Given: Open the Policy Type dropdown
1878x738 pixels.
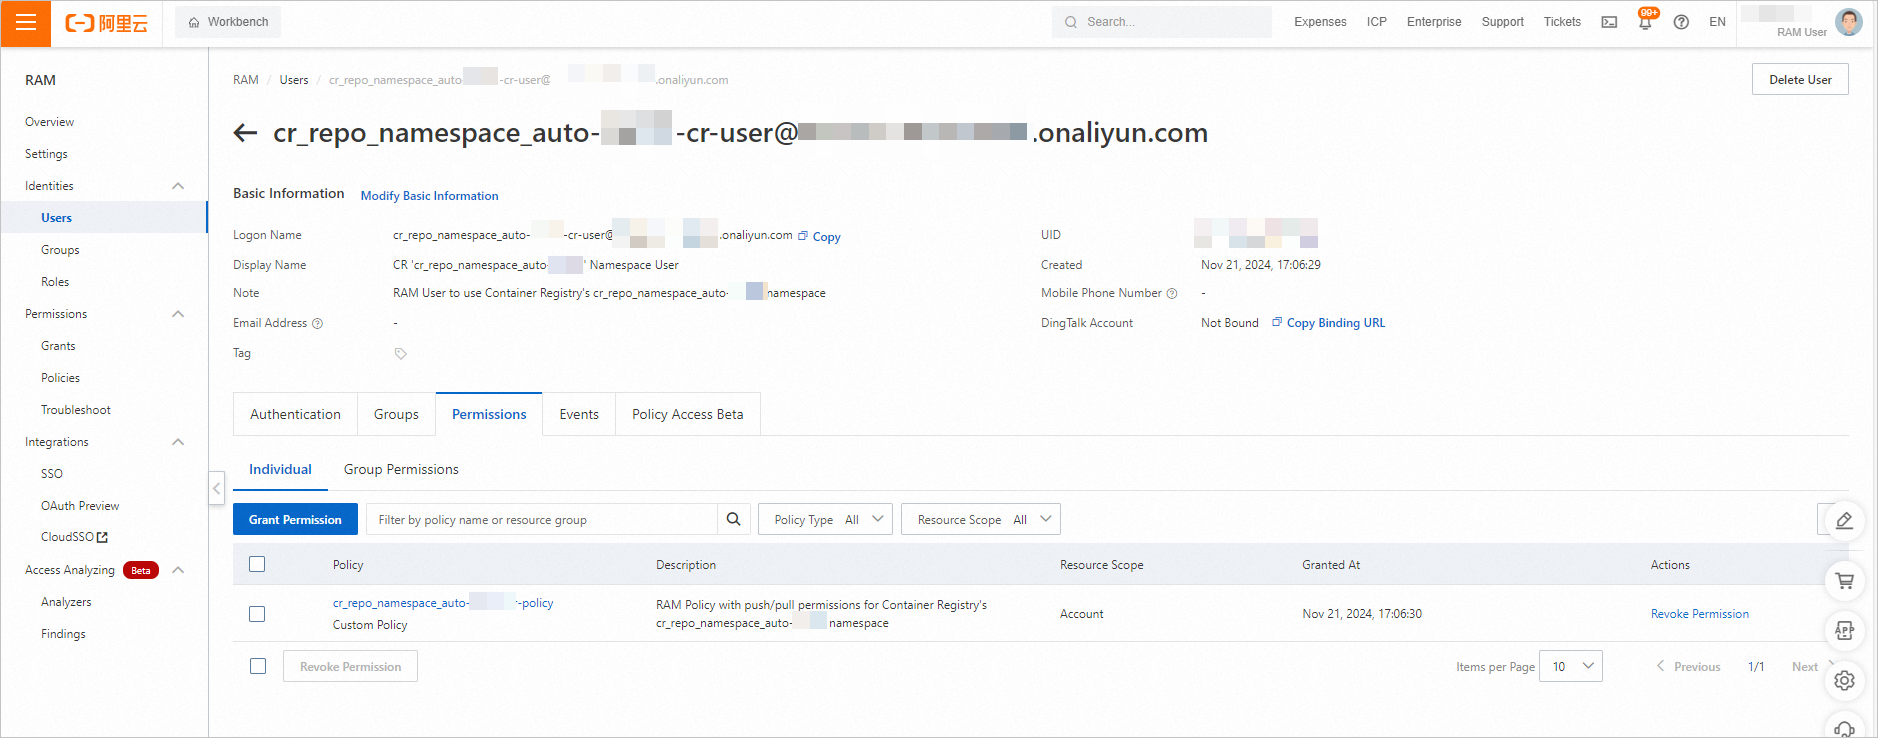Looking at the screenshot, I should pos(825,519).
